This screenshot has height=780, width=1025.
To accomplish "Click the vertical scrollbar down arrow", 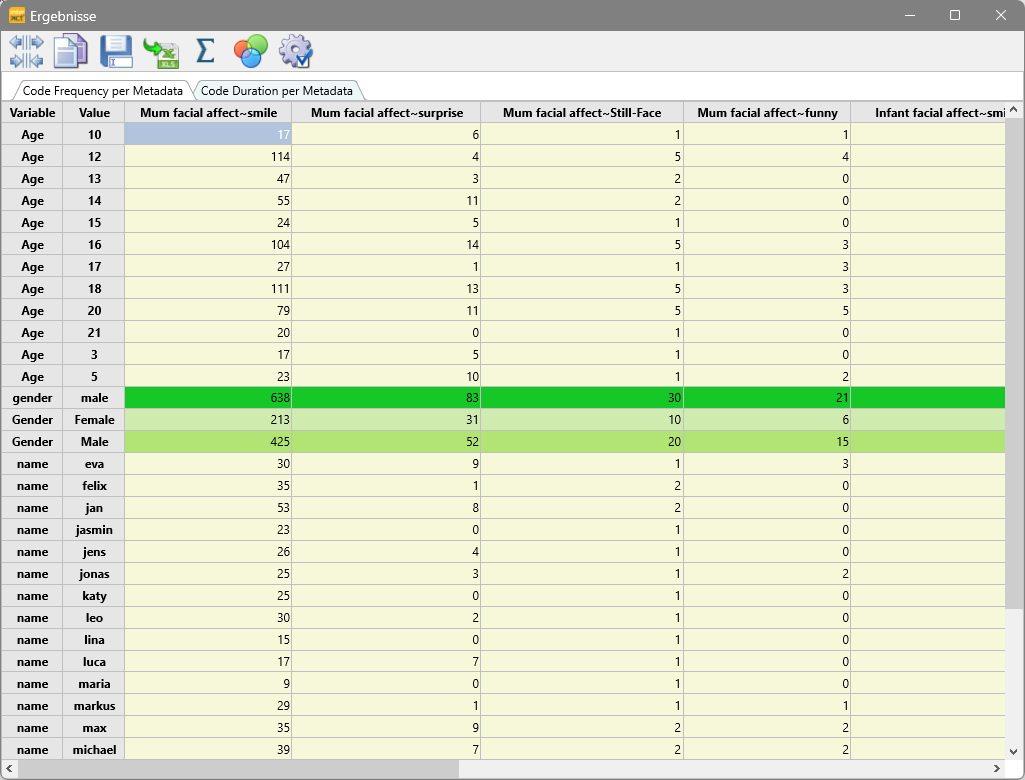I will point(1014,751).
